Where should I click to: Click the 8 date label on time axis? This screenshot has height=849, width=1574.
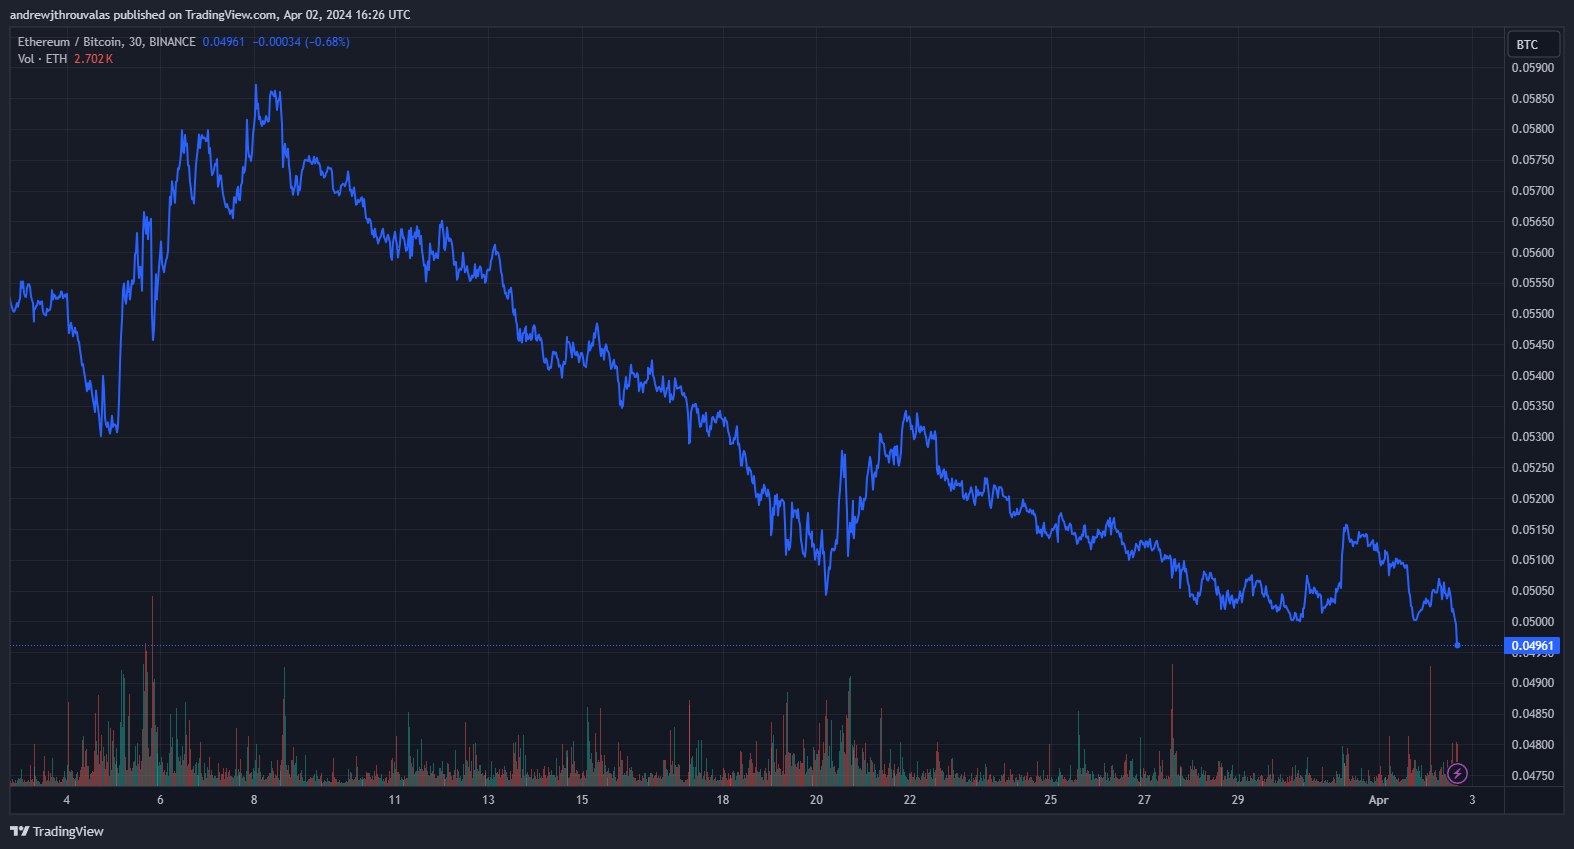254,800
